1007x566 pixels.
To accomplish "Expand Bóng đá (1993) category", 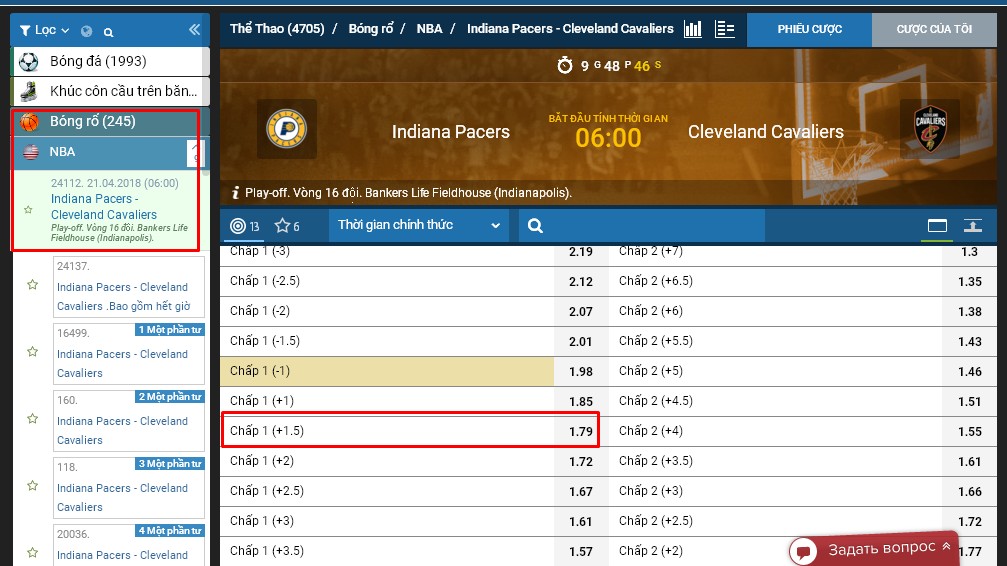I will pyautogui.click(x=110, y=62).
